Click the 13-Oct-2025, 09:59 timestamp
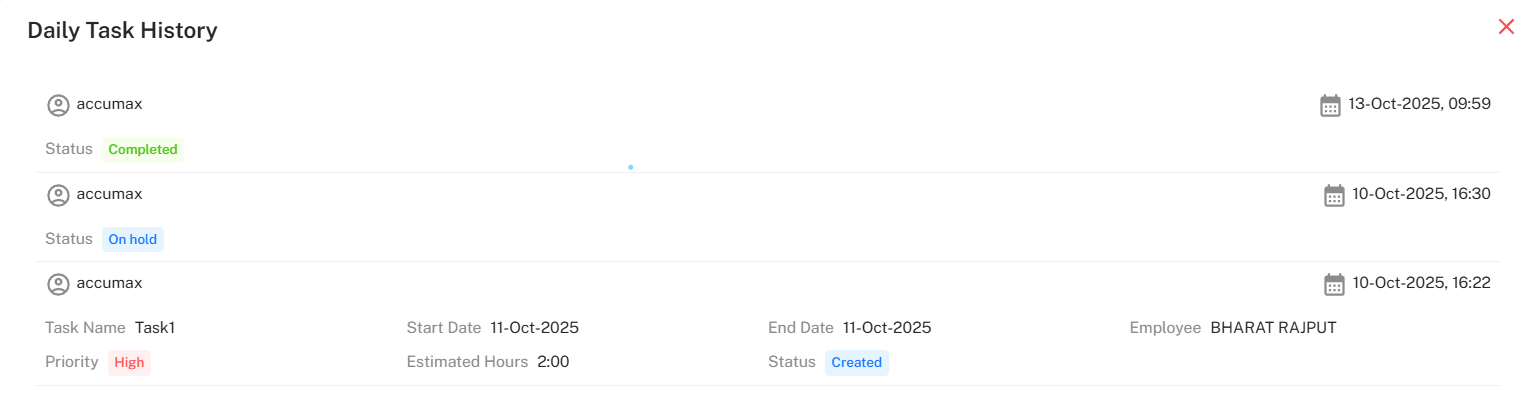This screenshot has height=417, width=1532. pyautogui.click(x=1419, y=104)
